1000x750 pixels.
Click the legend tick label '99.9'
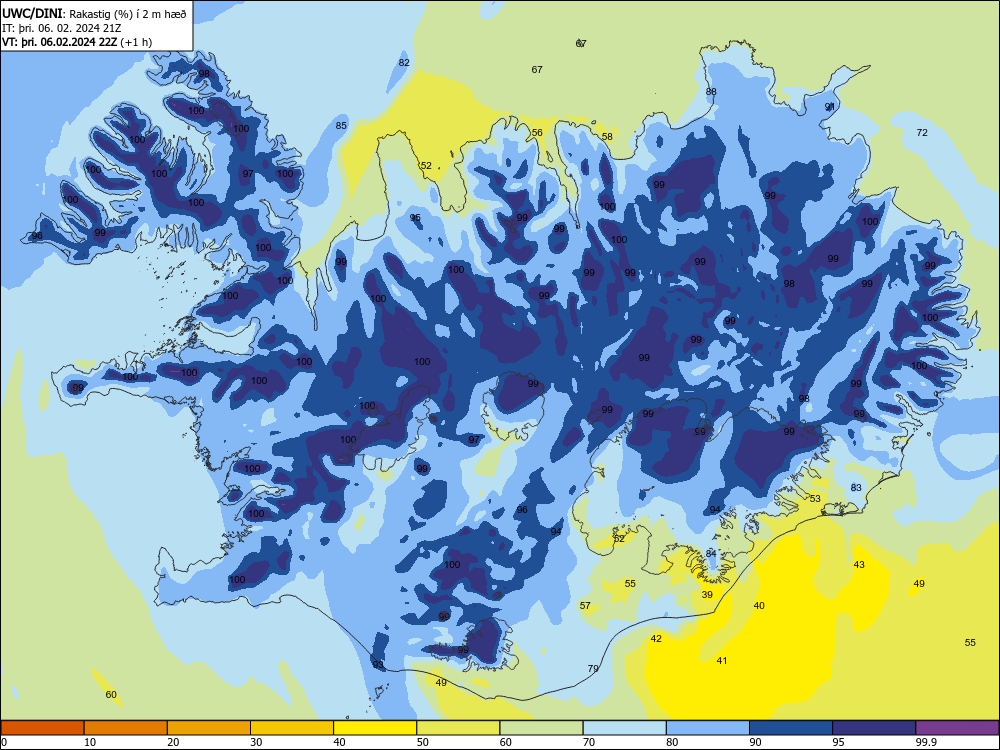pos(926,742)
